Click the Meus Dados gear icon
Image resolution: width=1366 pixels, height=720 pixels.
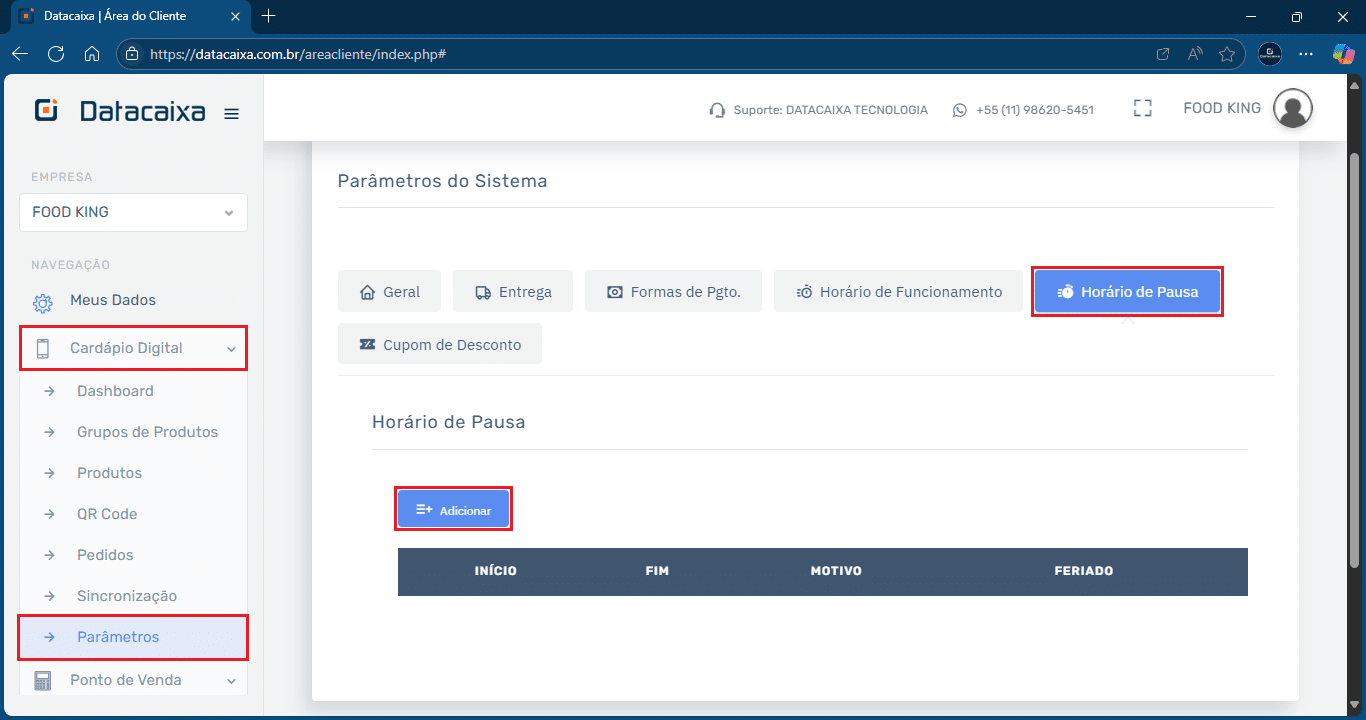(43, 302)
